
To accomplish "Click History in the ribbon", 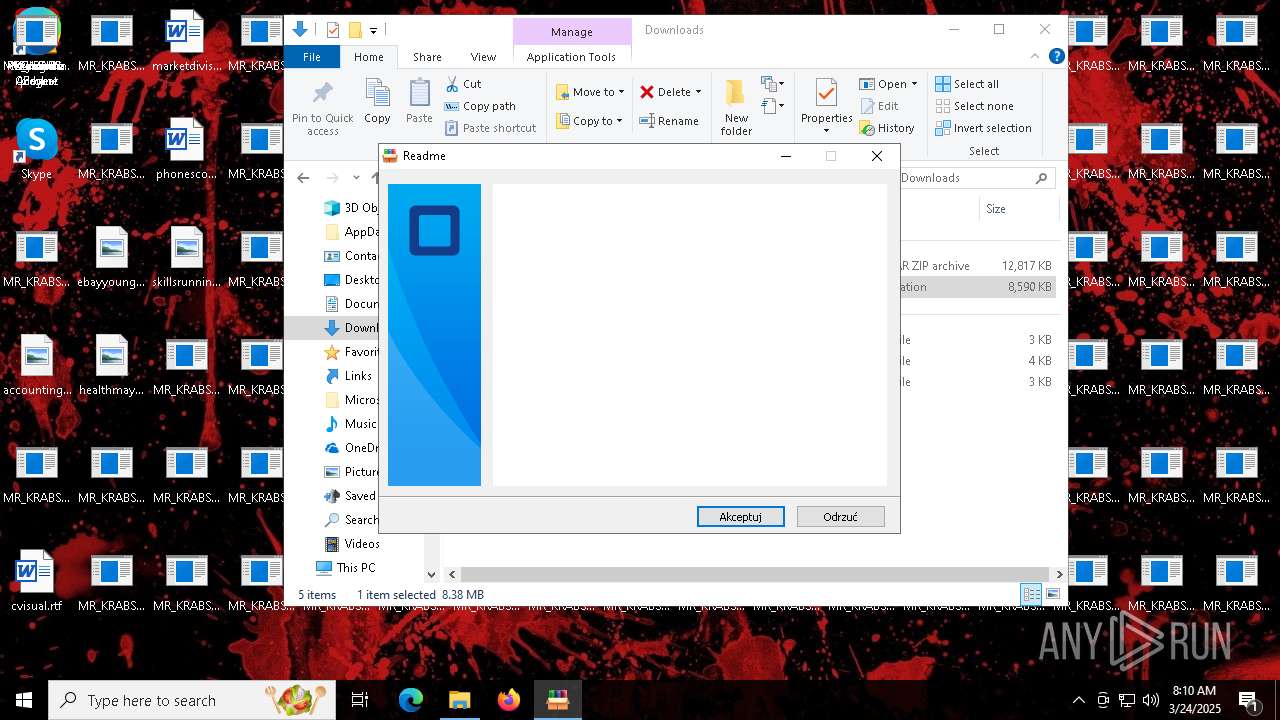I will (887, 128).
